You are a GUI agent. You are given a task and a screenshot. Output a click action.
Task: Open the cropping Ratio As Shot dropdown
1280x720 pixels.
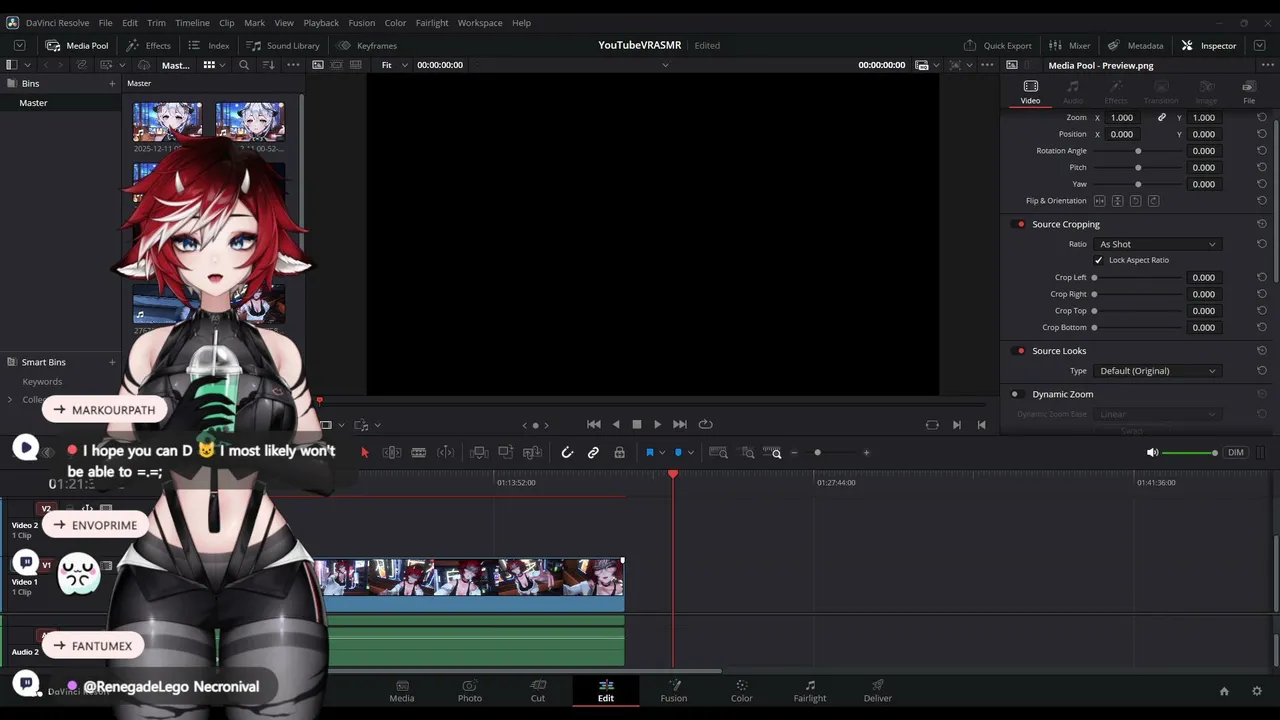1157,244
